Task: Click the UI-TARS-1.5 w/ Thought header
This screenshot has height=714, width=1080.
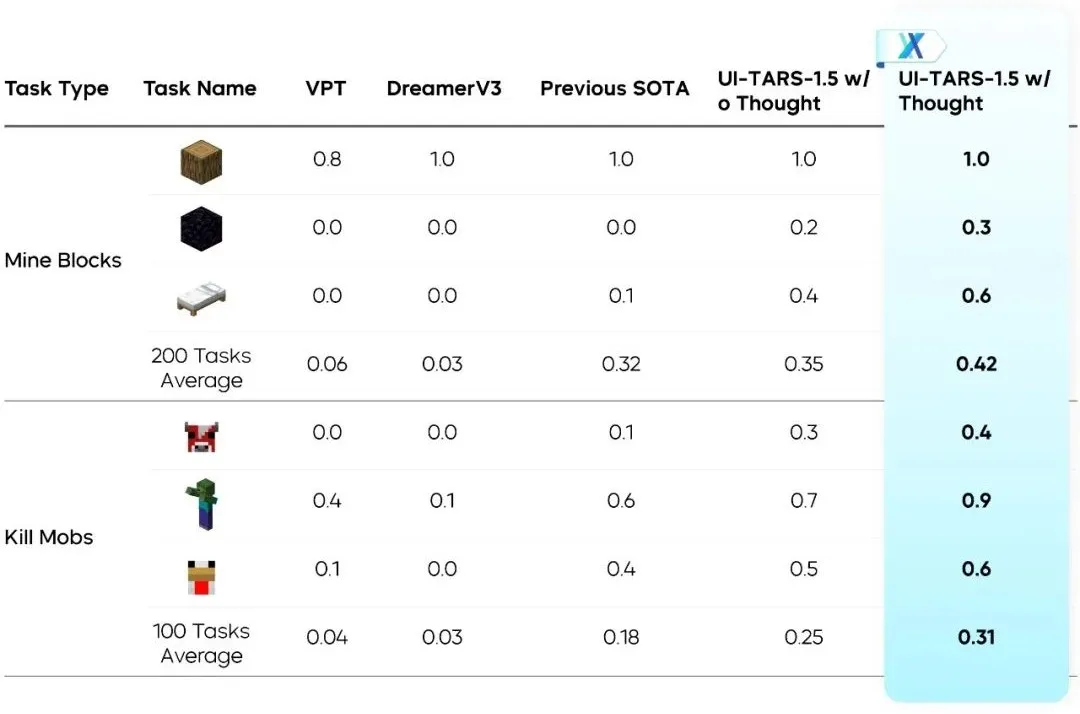Action: pos(974,91)
